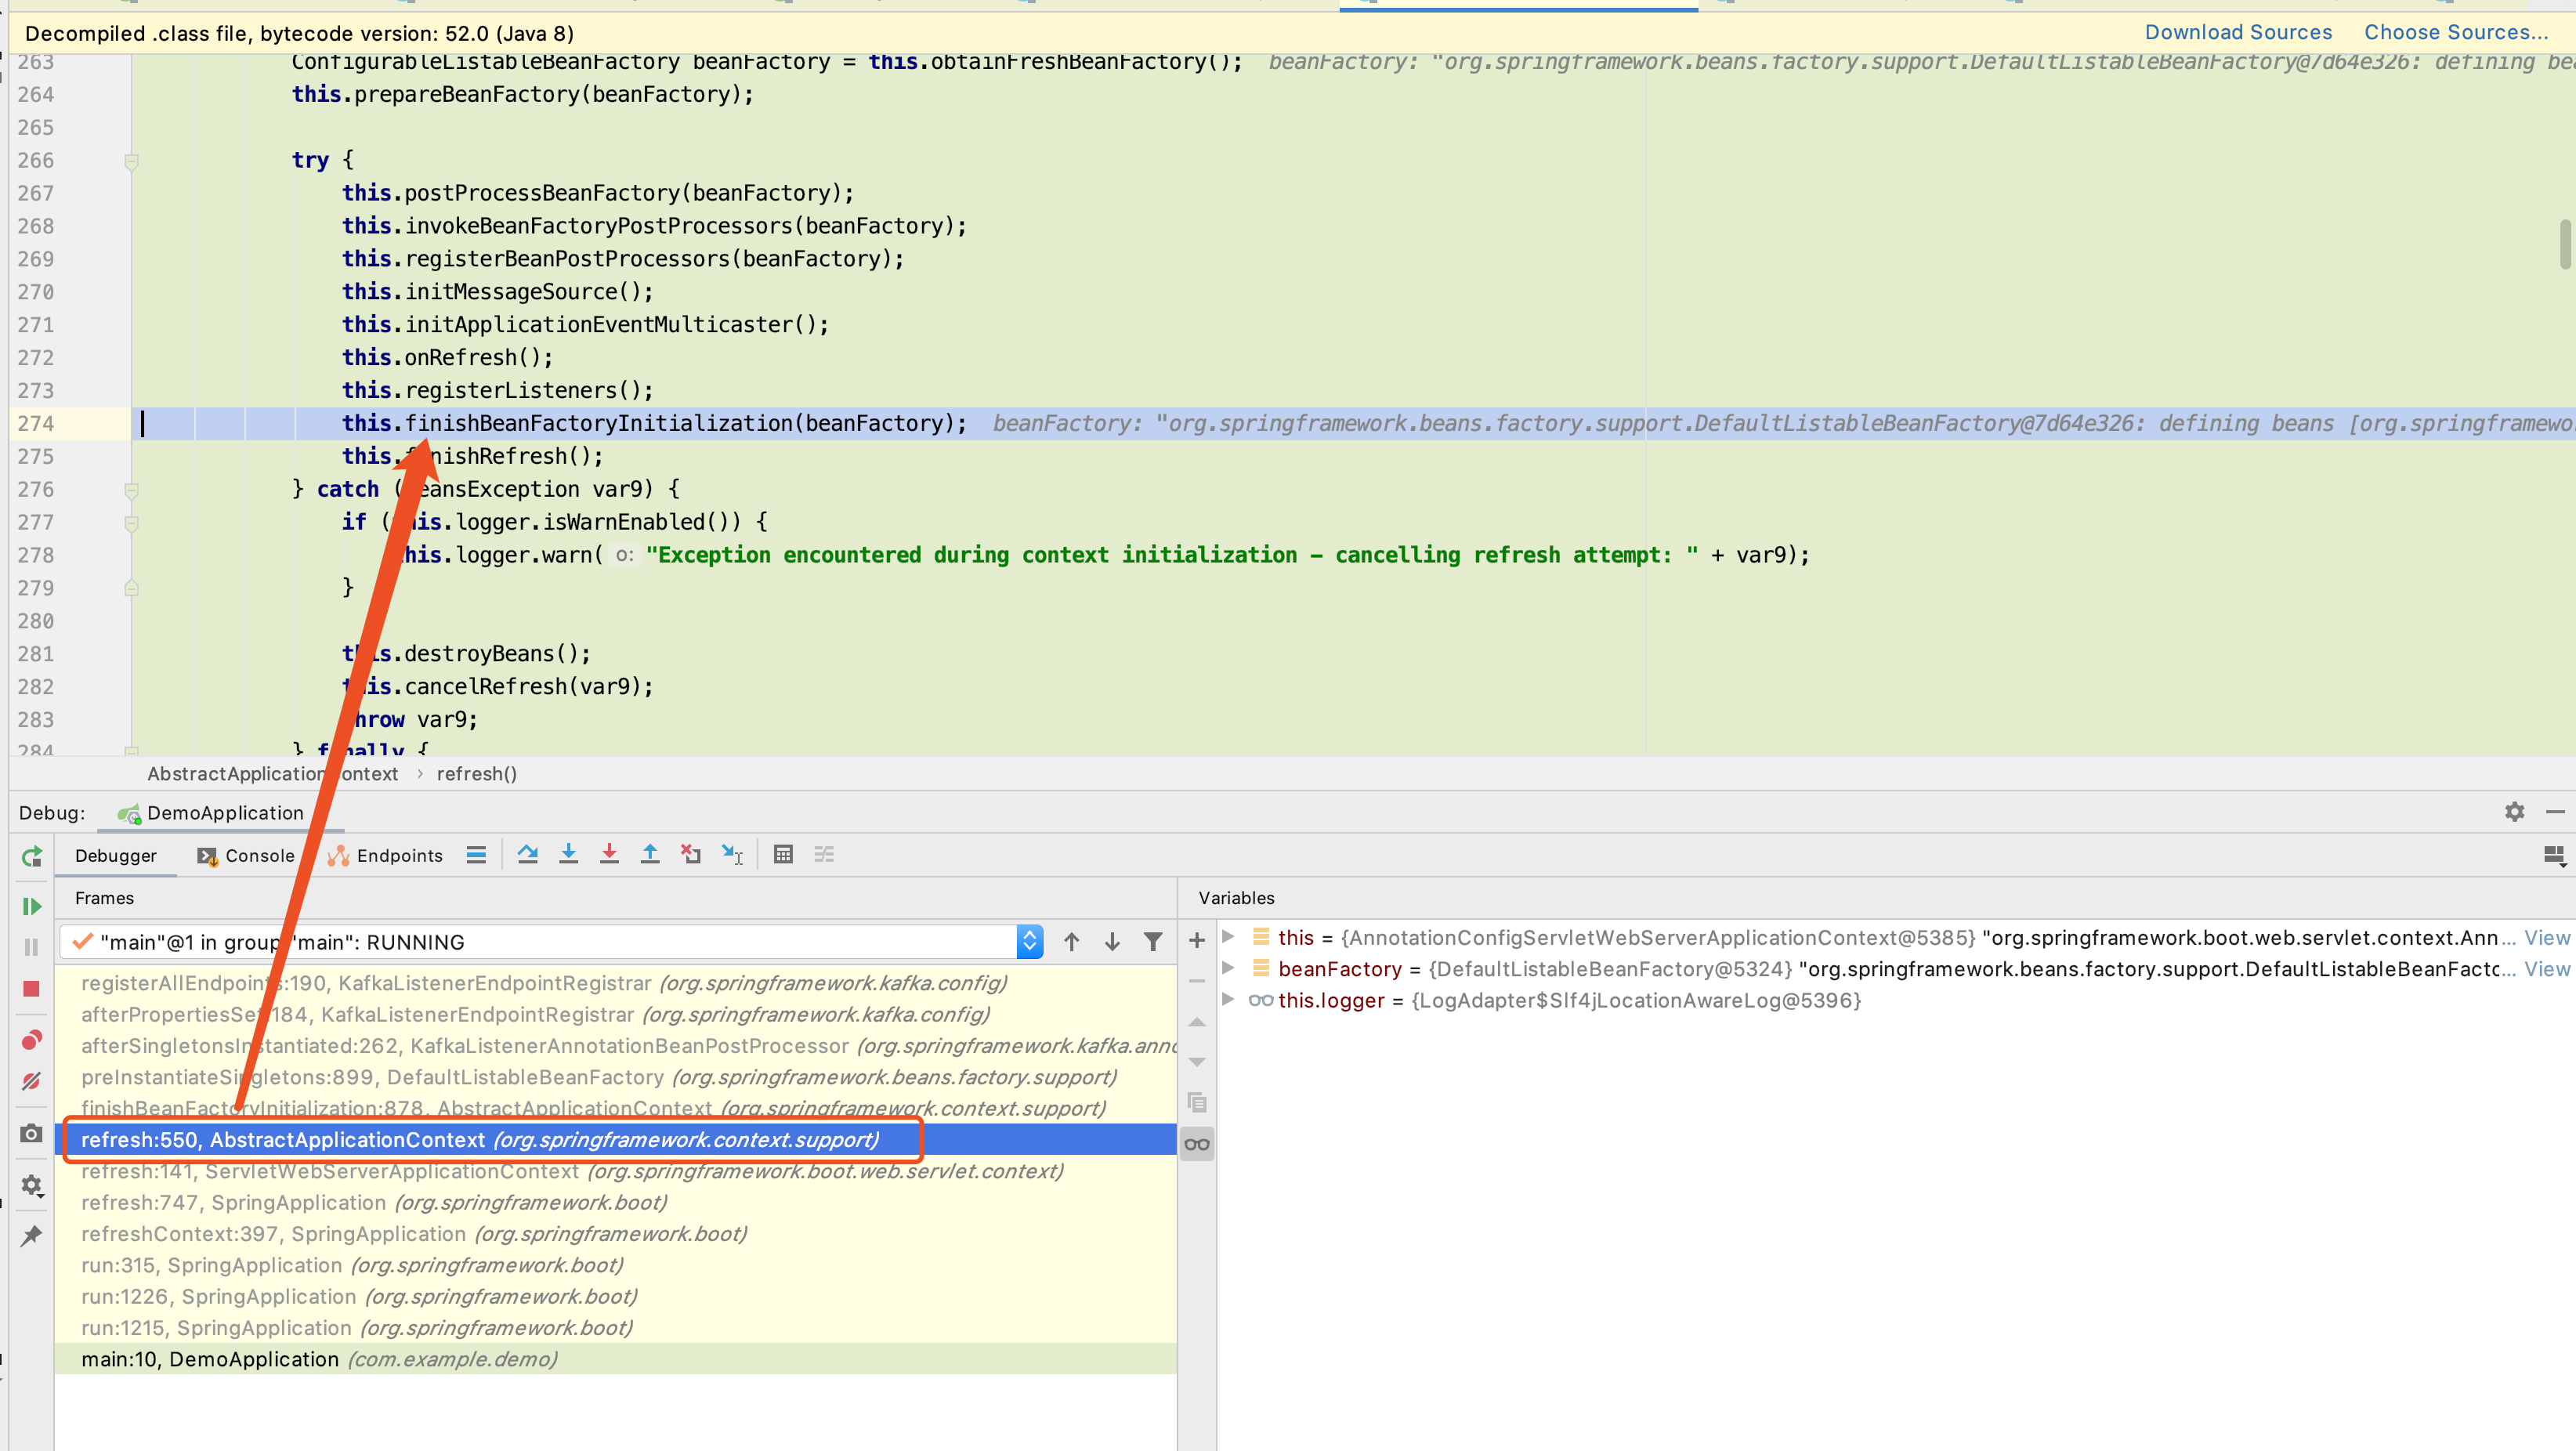This screenshot has width=2576, height=1451.
Task: Expand the this variable in Variables panel
Action: 1228,937
